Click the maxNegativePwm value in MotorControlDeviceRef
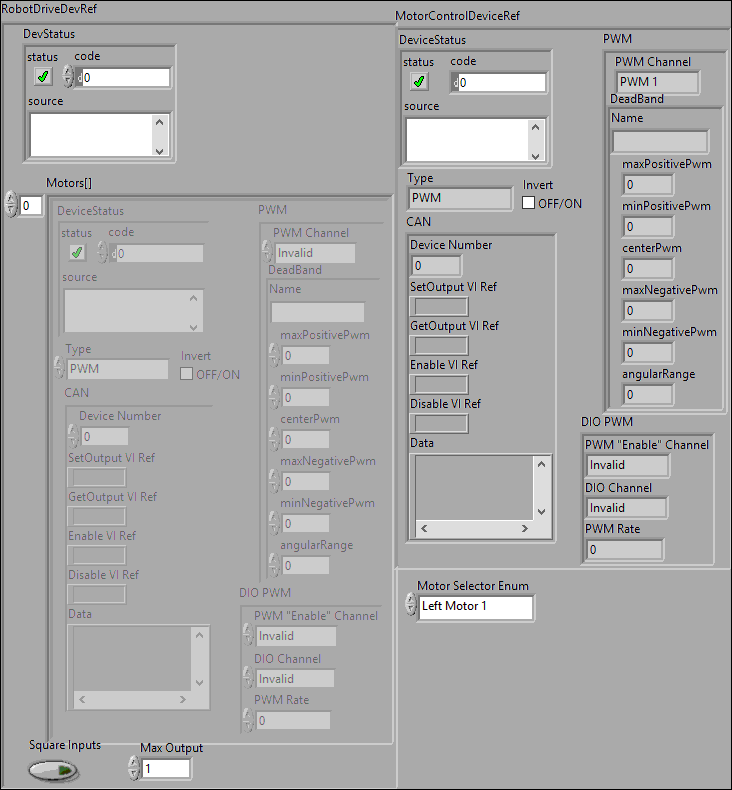Image resolution: width=732 pixels, height=790 pixels. [x=648, y=311]
